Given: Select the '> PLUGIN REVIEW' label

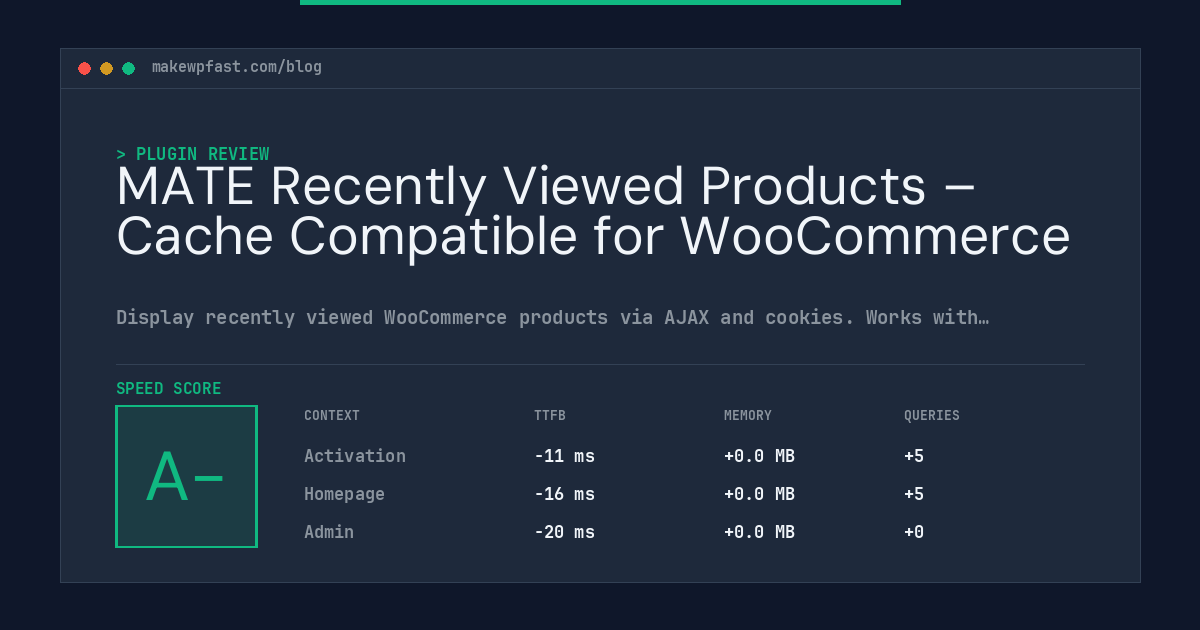Looking at the screenshot, I should 192,154.
